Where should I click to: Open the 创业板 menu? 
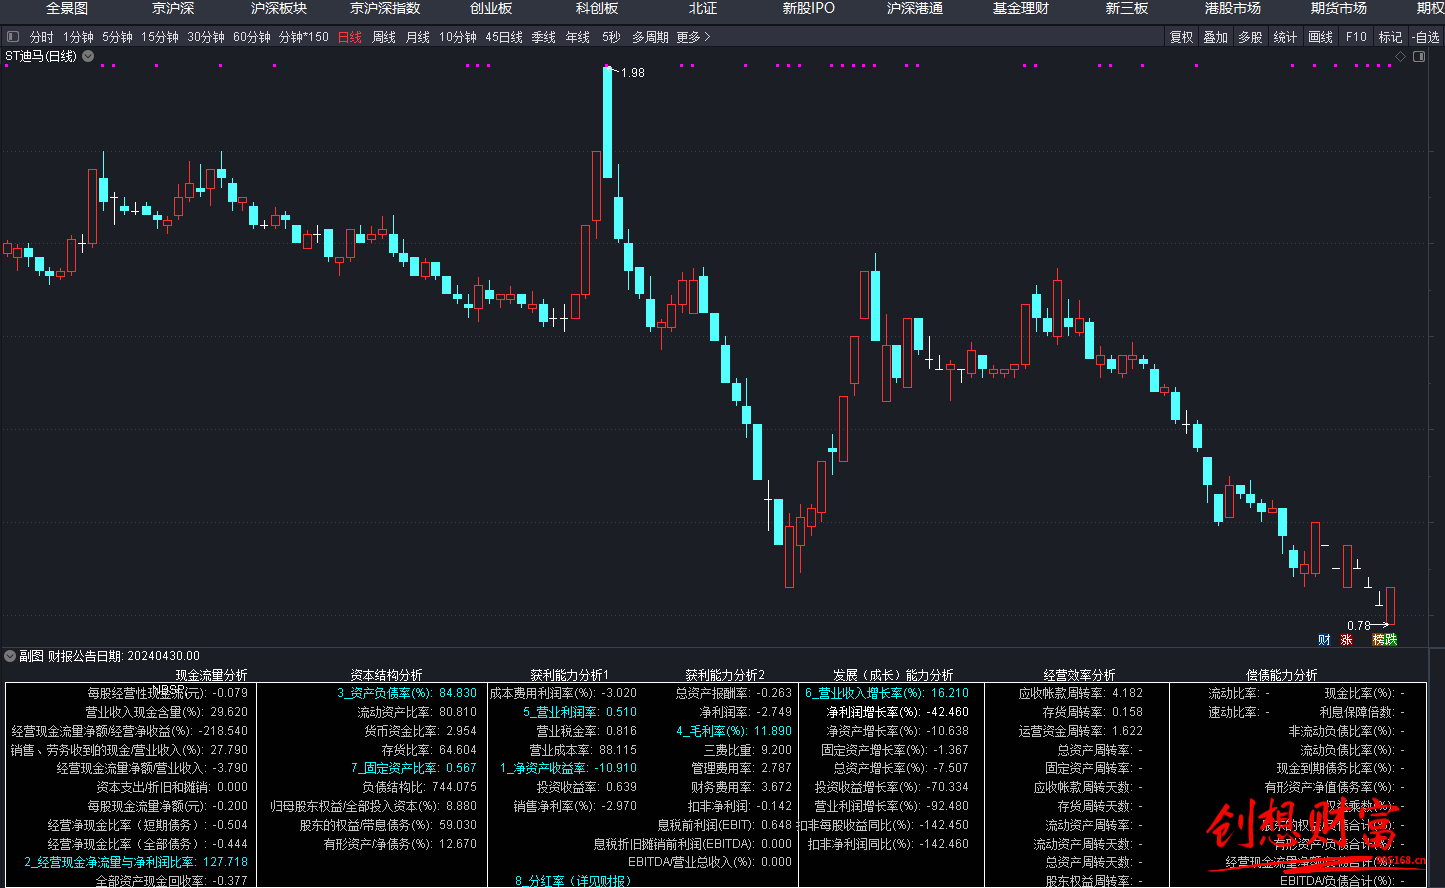[491, 8]
